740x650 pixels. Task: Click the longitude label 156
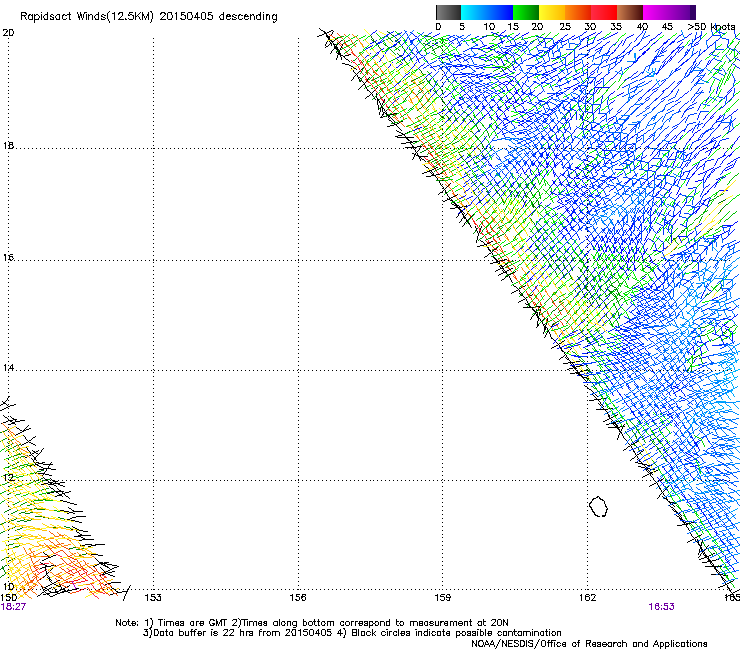[298, 598]
